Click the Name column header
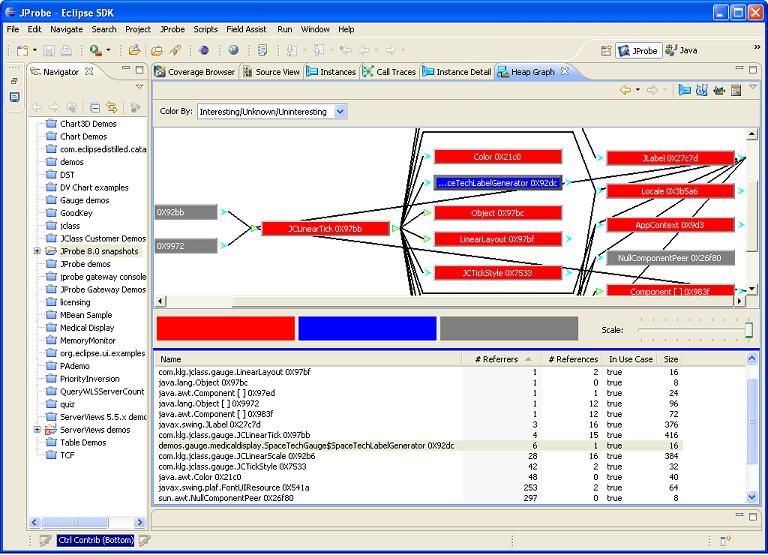Screen dimensions: 768x555 (309, 359)
